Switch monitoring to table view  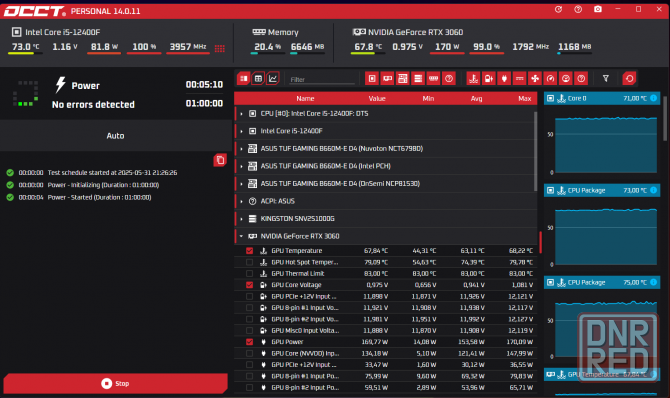pos(258,79)
